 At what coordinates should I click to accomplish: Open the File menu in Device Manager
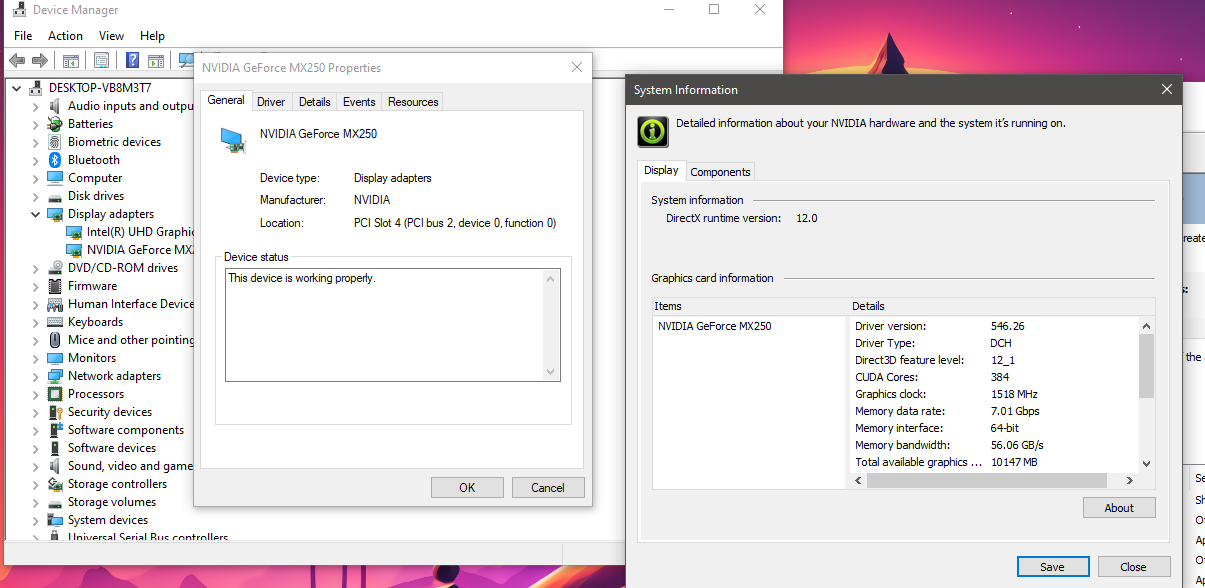(23, 36)
